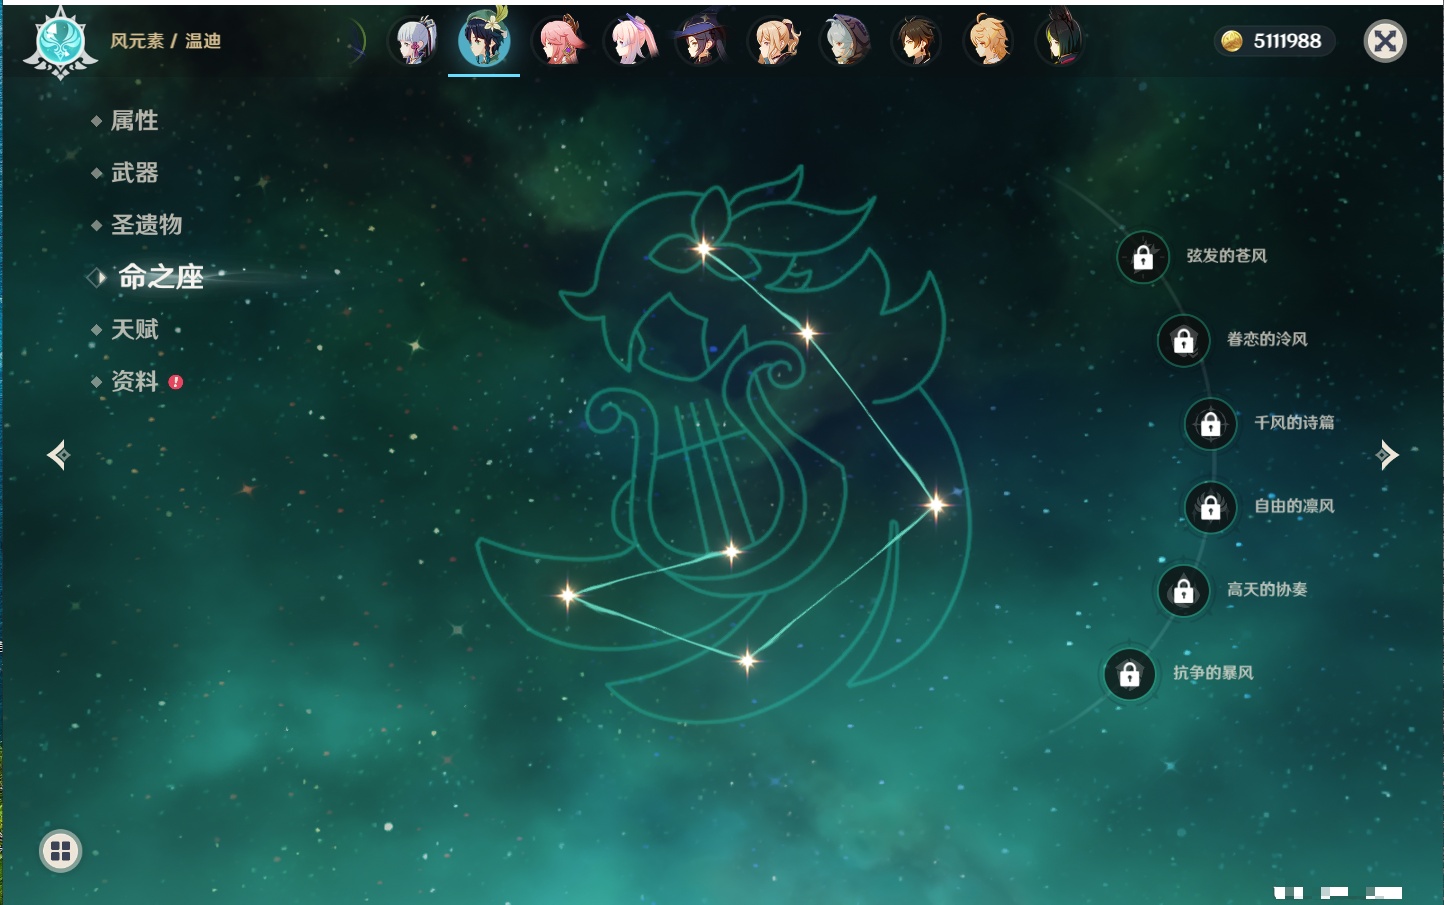Open constellation label 弦发的苍风

1226,256
